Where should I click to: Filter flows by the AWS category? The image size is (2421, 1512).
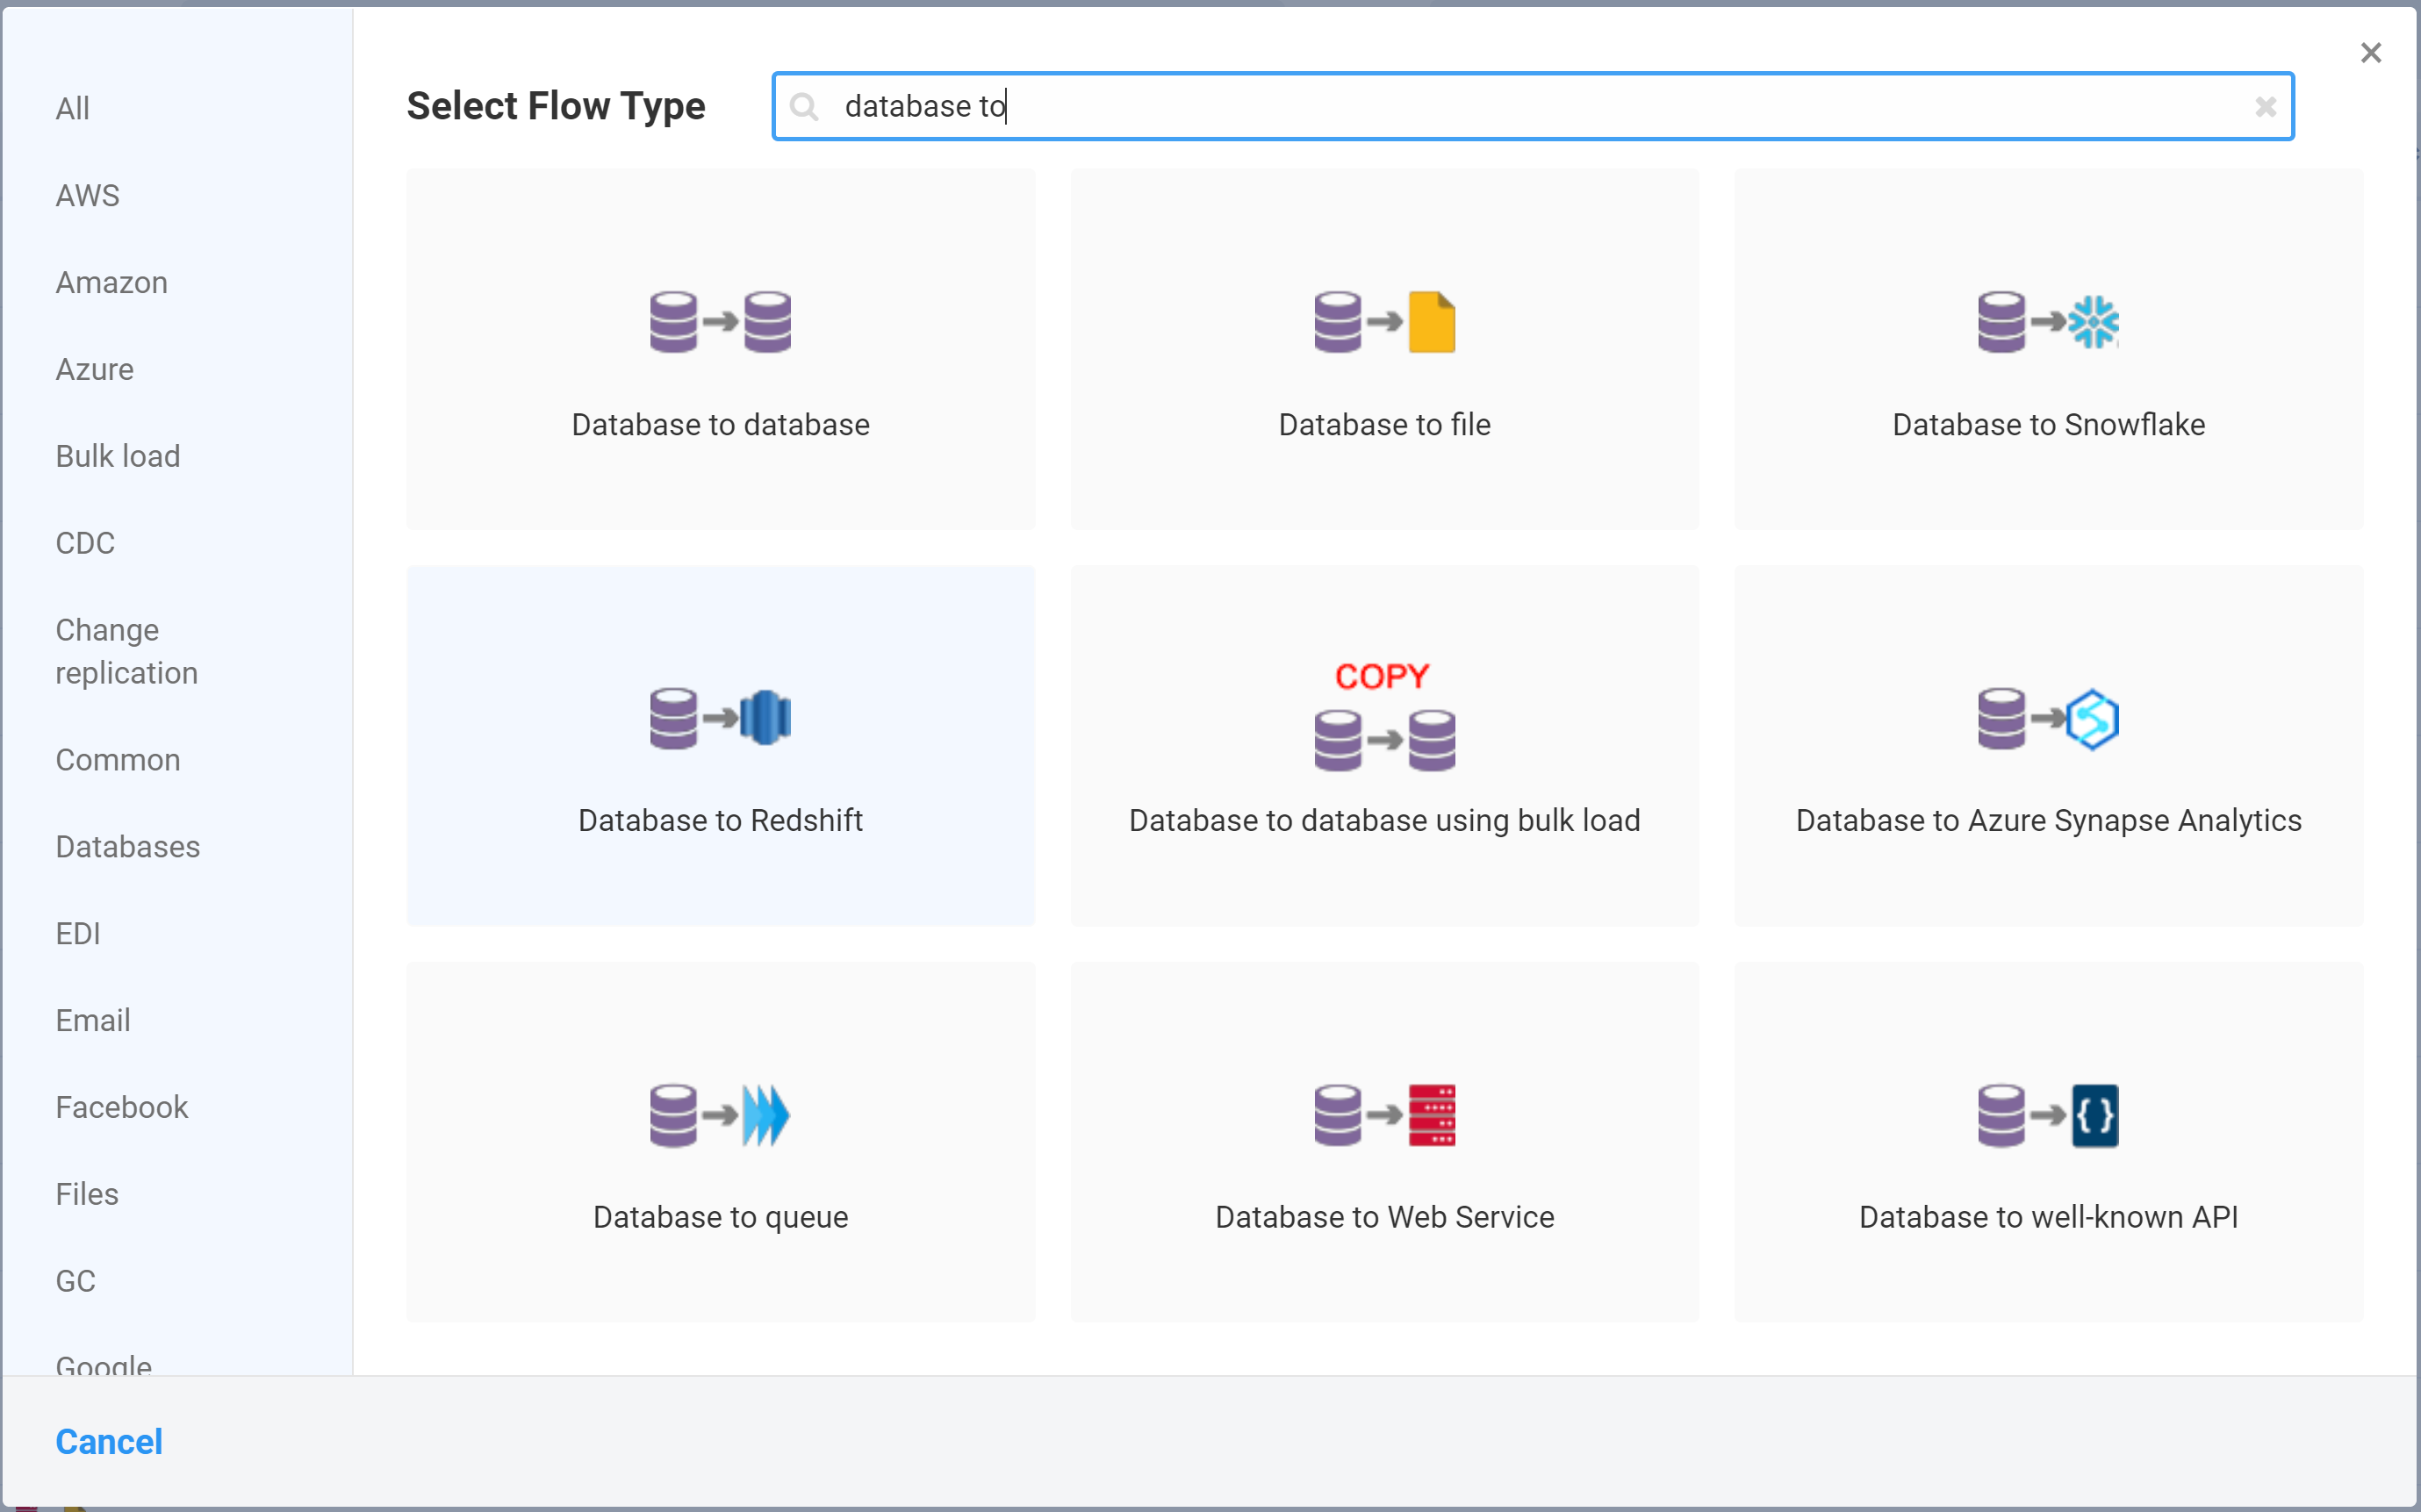click(88, 195)
